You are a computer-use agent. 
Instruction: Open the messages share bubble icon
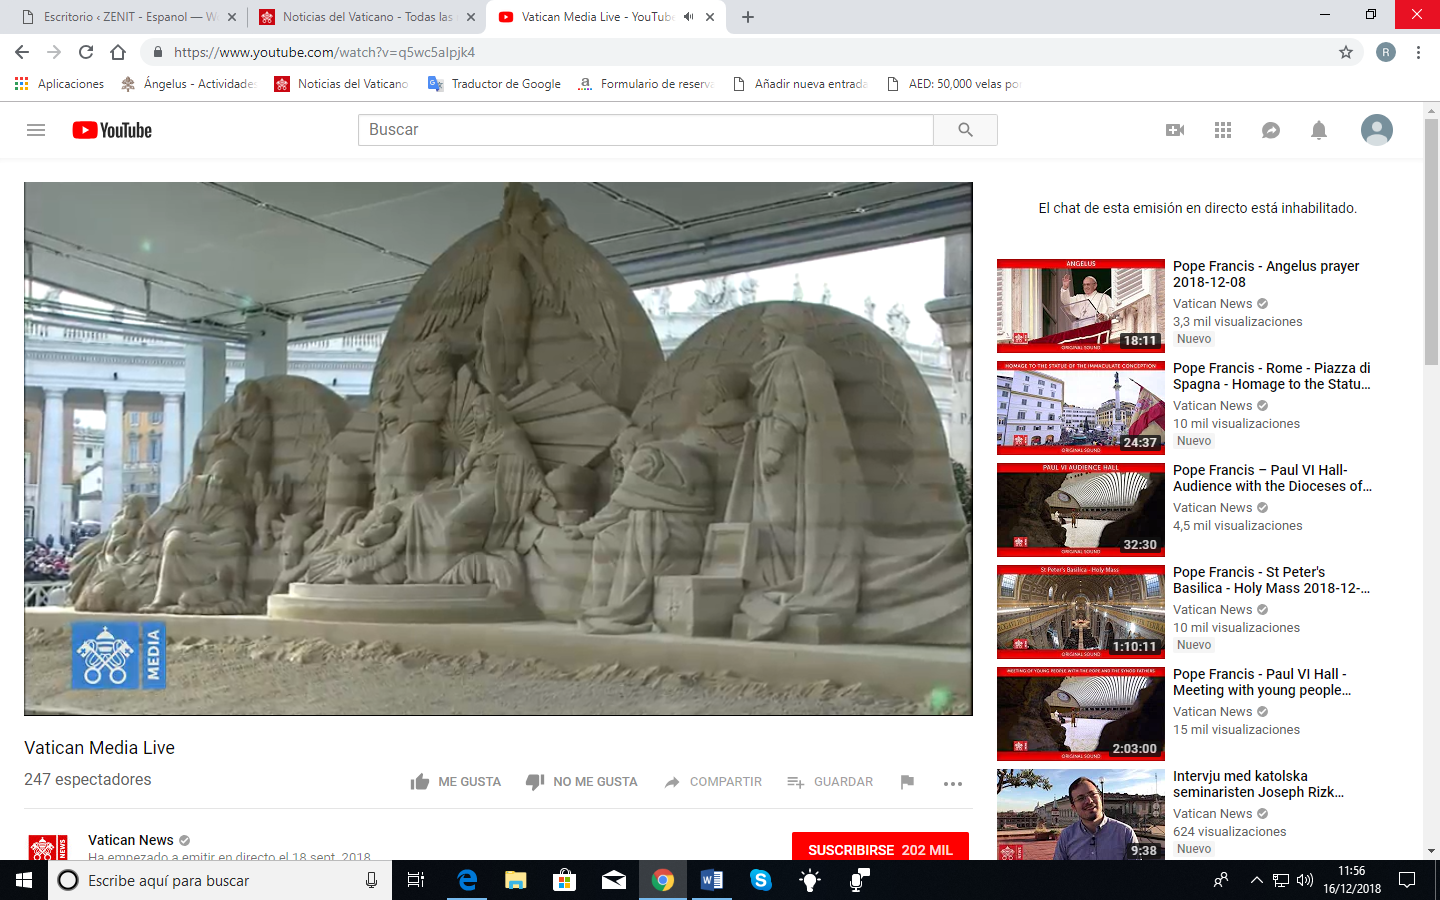pos(1271,130)
